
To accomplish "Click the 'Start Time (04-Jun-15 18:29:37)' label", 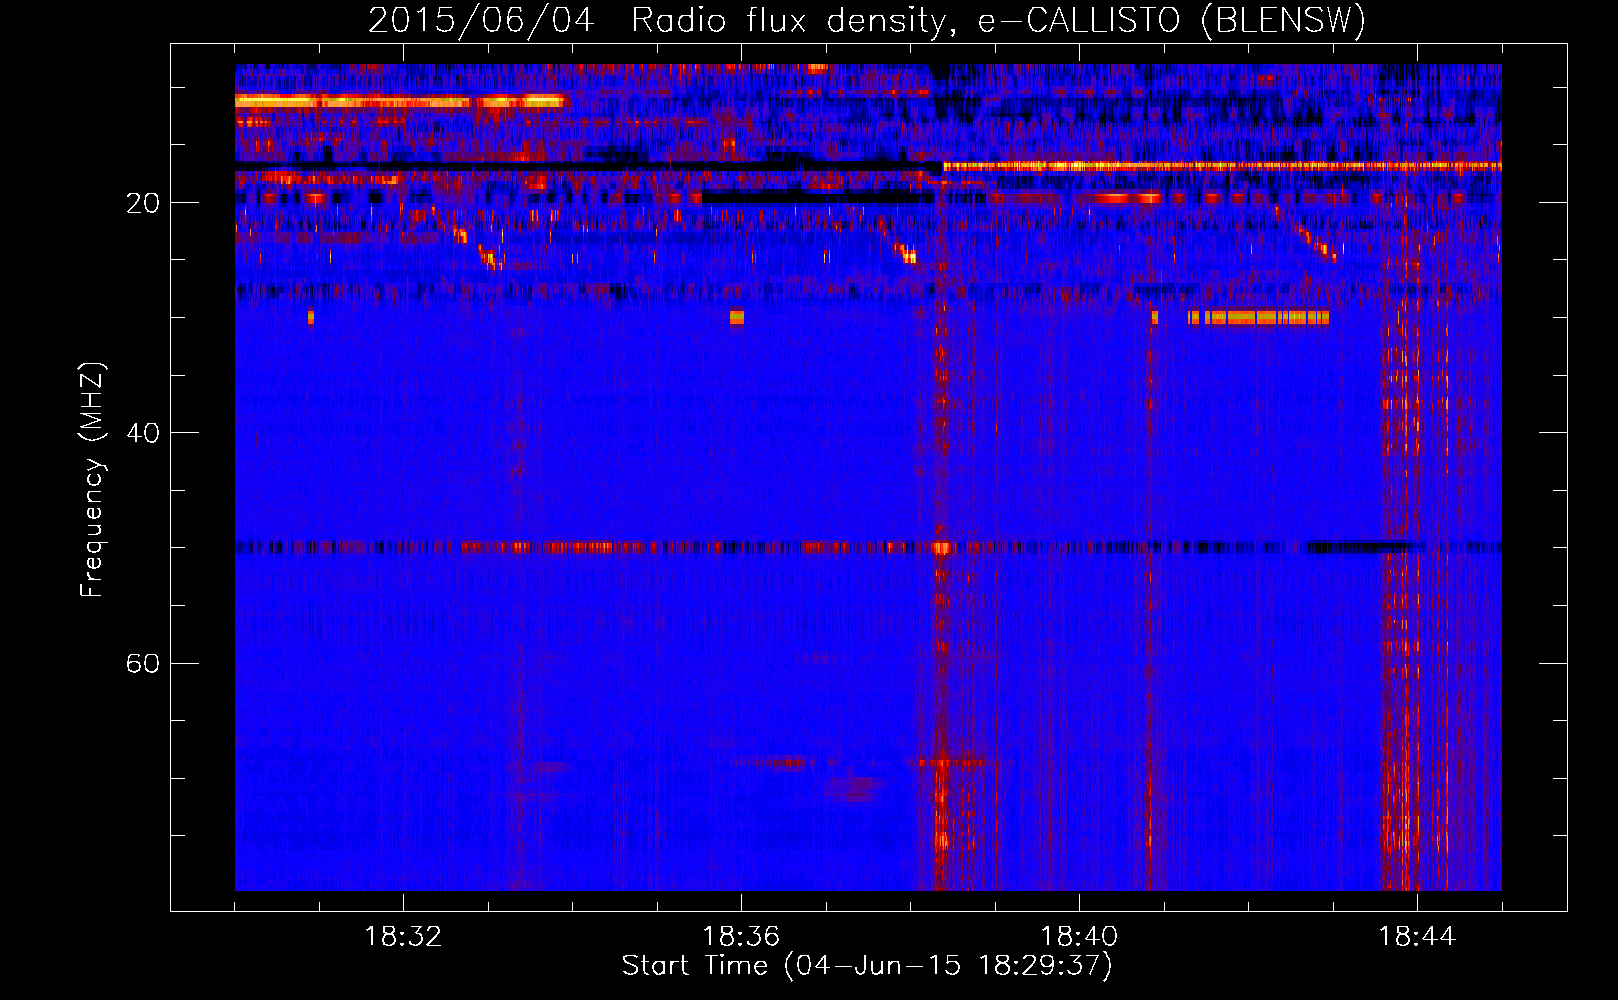I will (867, 966).
